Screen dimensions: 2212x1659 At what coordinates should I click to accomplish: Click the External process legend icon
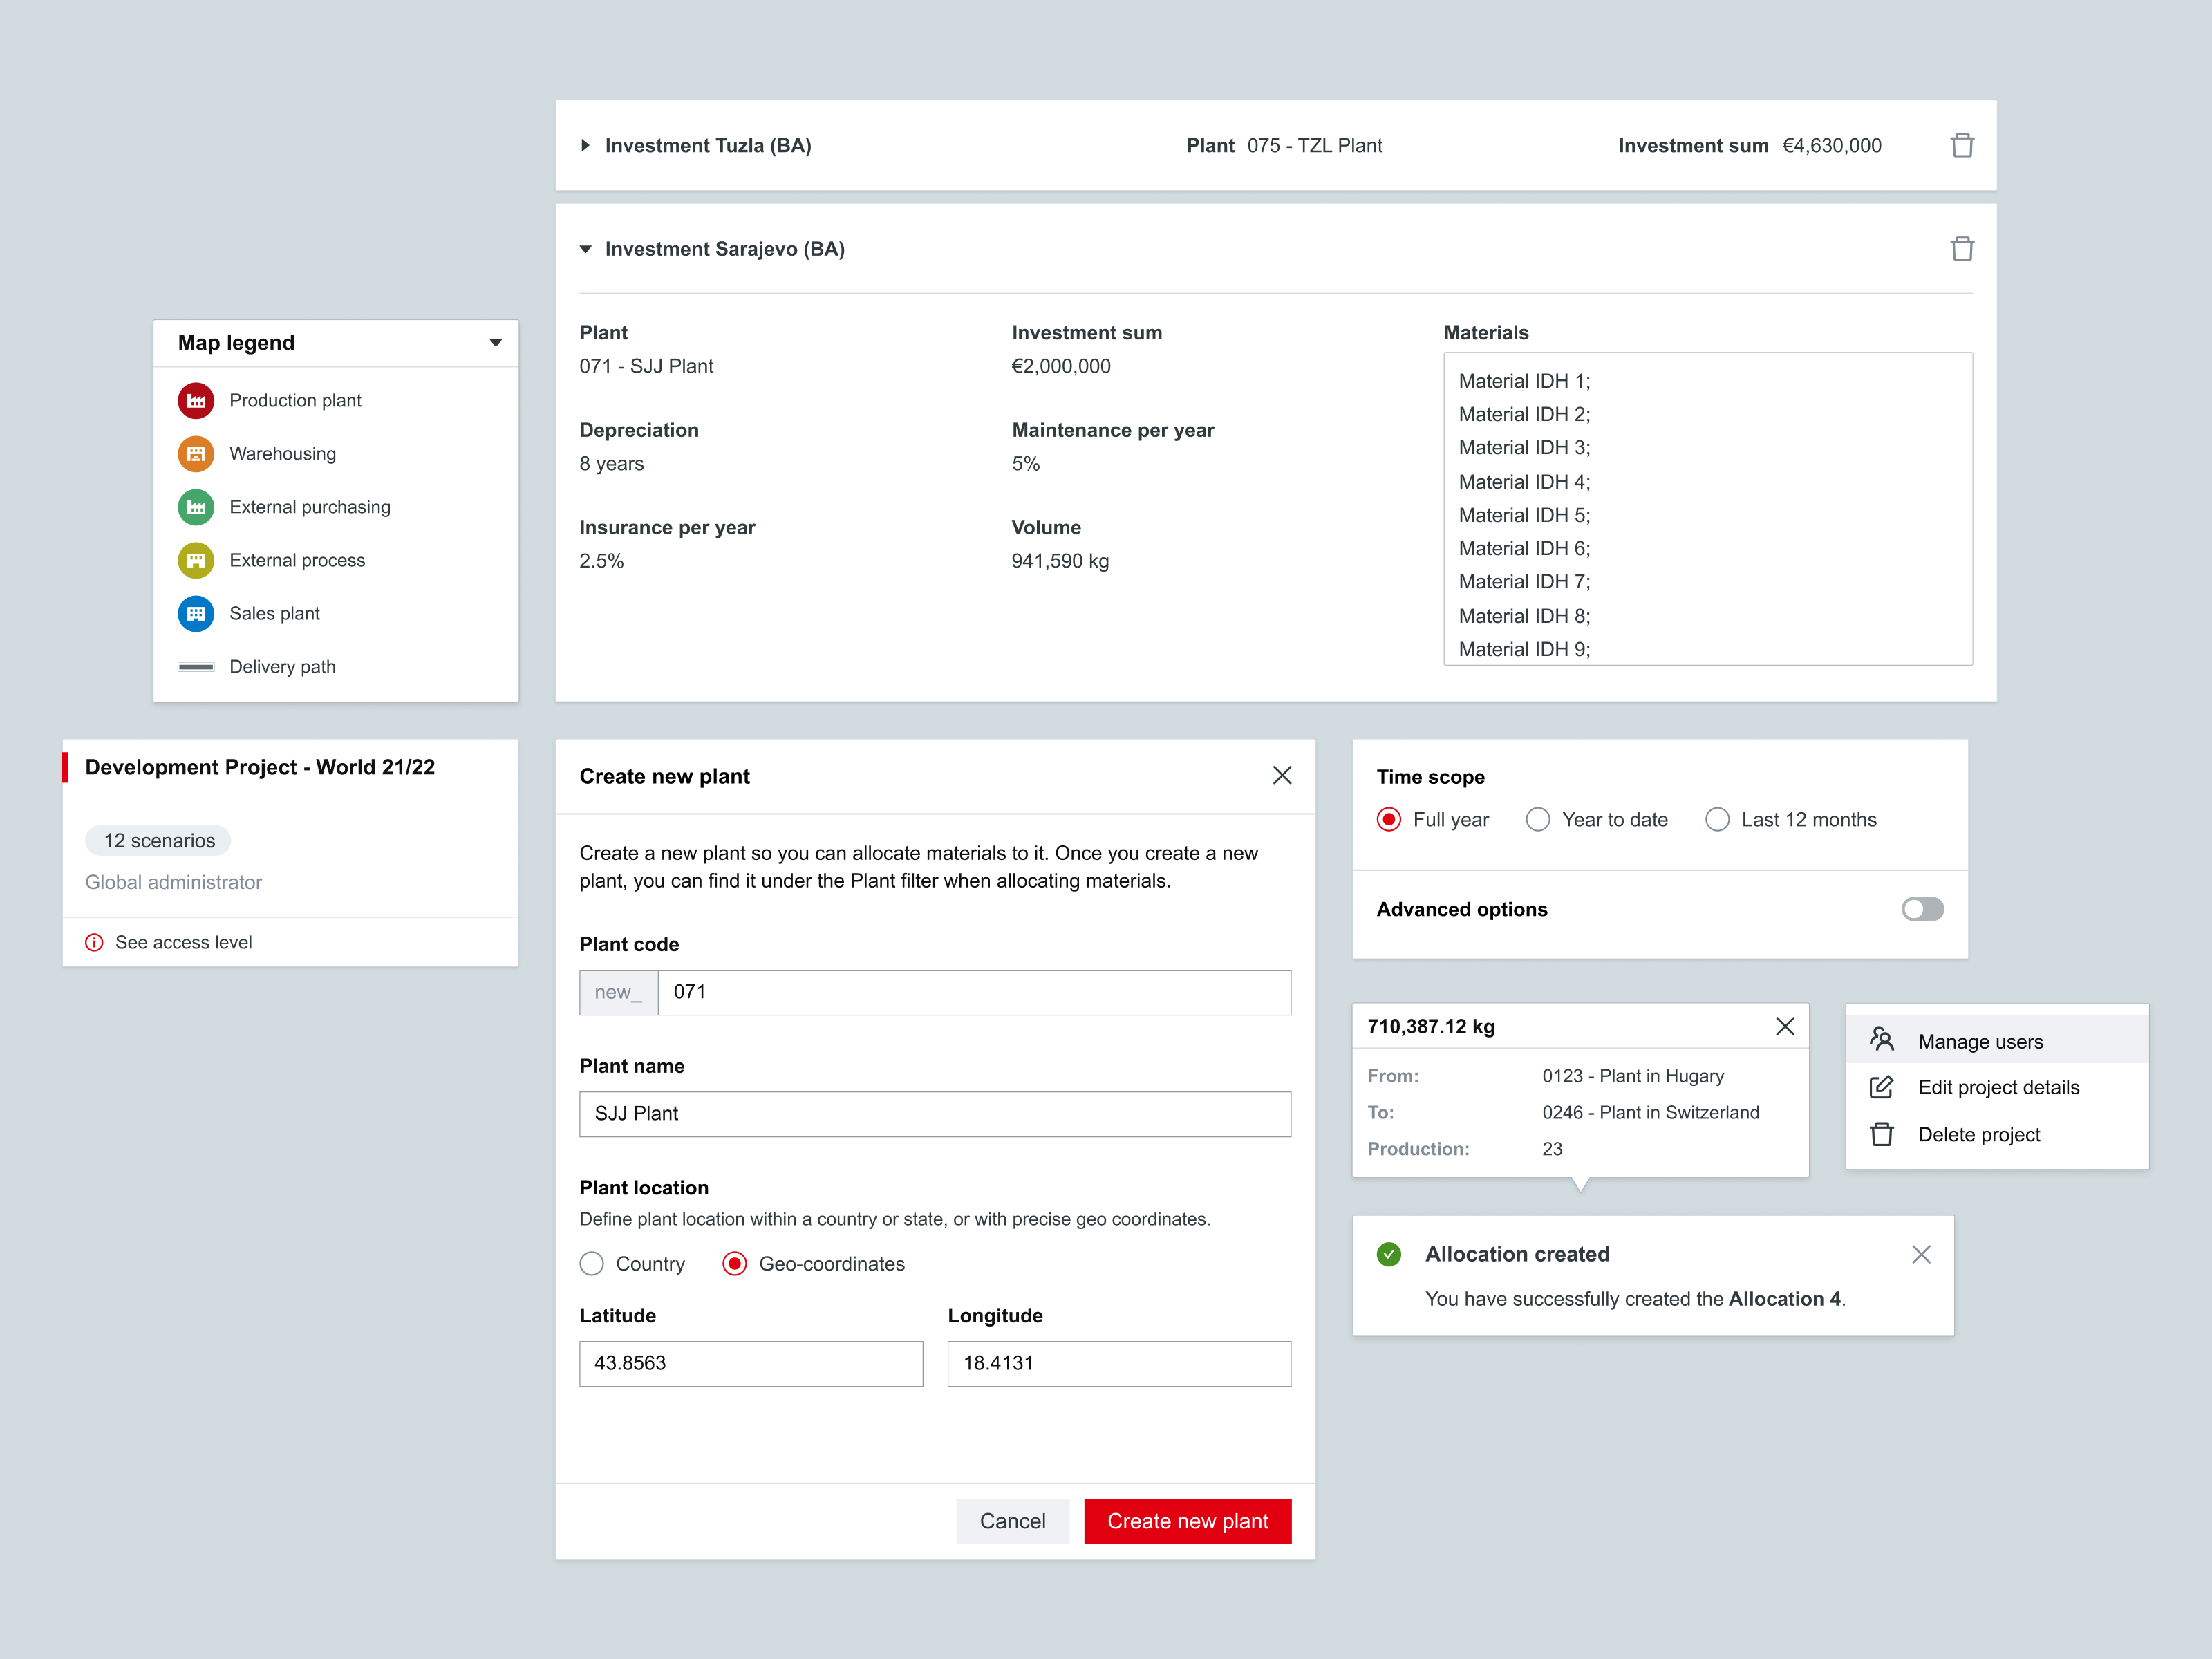point(196,560)
